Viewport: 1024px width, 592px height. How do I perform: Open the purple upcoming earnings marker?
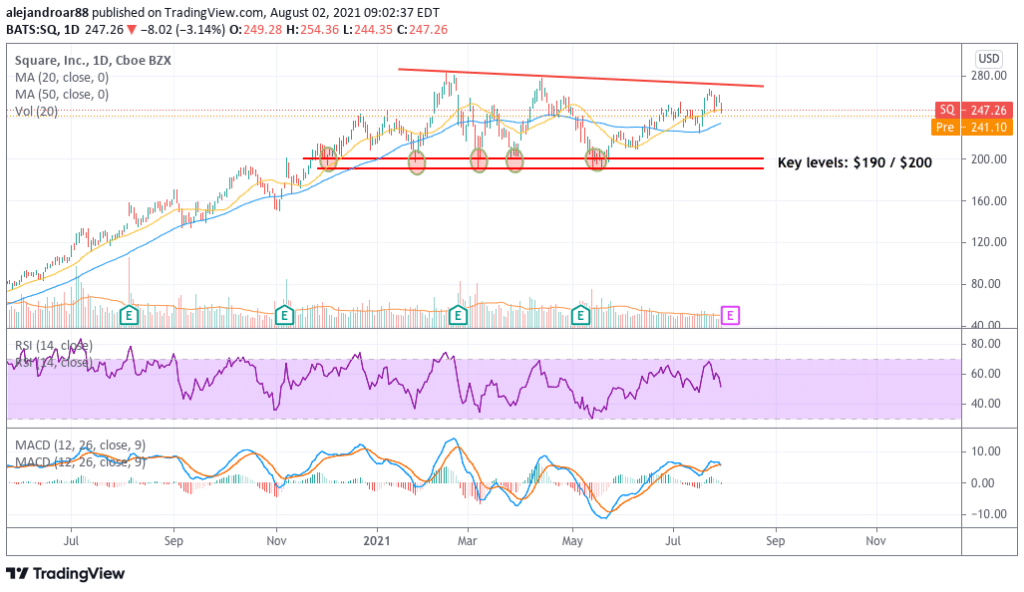point(731,316)
